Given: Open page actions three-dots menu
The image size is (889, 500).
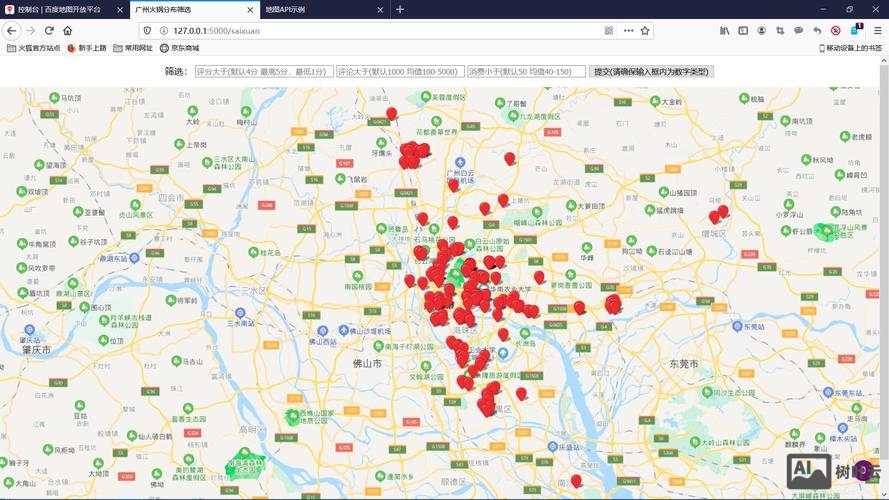Looking at the screenshot, I should 628,31.
